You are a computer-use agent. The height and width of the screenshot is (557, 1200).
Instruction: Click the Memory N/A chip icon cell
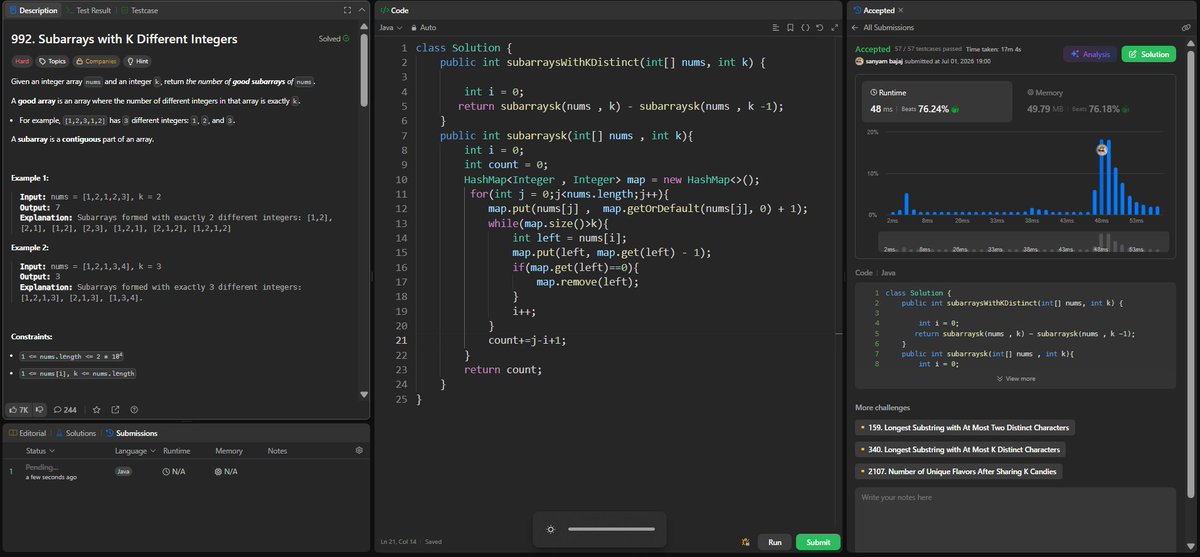(226, 471)
